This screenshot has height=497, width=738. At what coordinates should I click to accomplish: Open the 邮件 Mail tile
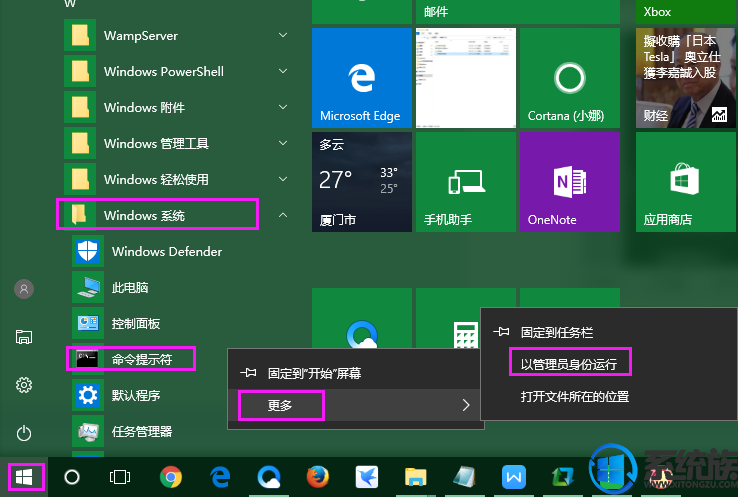[518, 12]
